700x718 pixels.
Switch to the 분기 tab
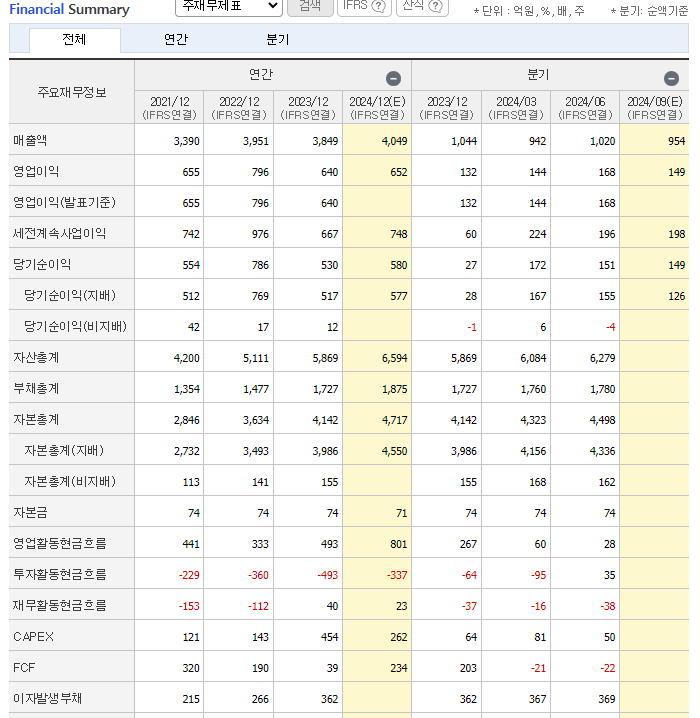(277, 39)
